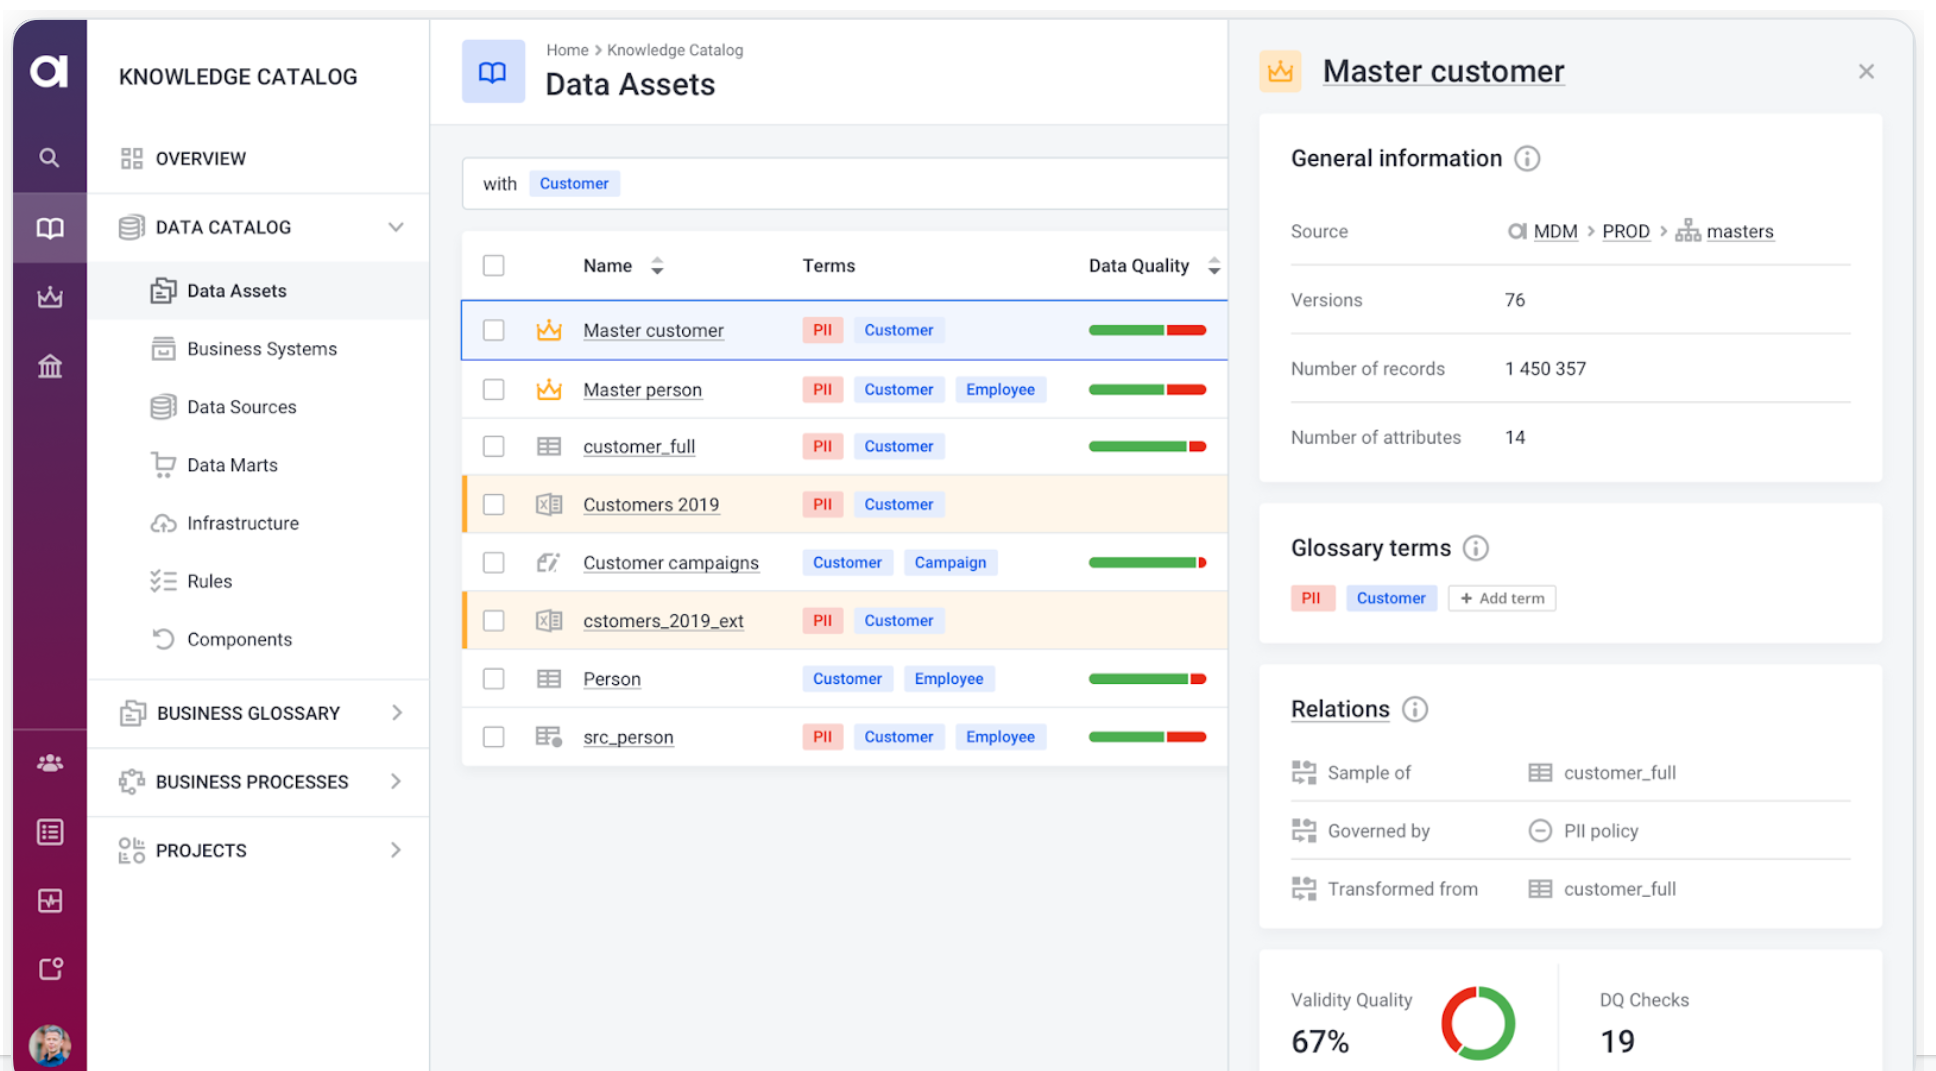The width and height of the screenshot is (1936, 1071).
Task: Click the user avatar at bottom left
Action: 49,1045
